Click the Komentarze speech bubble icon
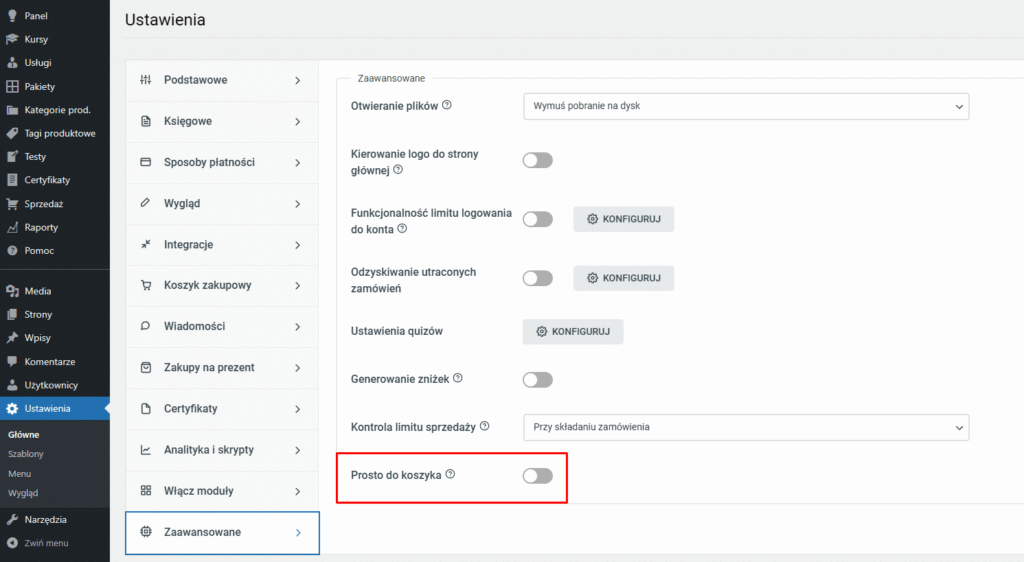 tap(12, 362)
